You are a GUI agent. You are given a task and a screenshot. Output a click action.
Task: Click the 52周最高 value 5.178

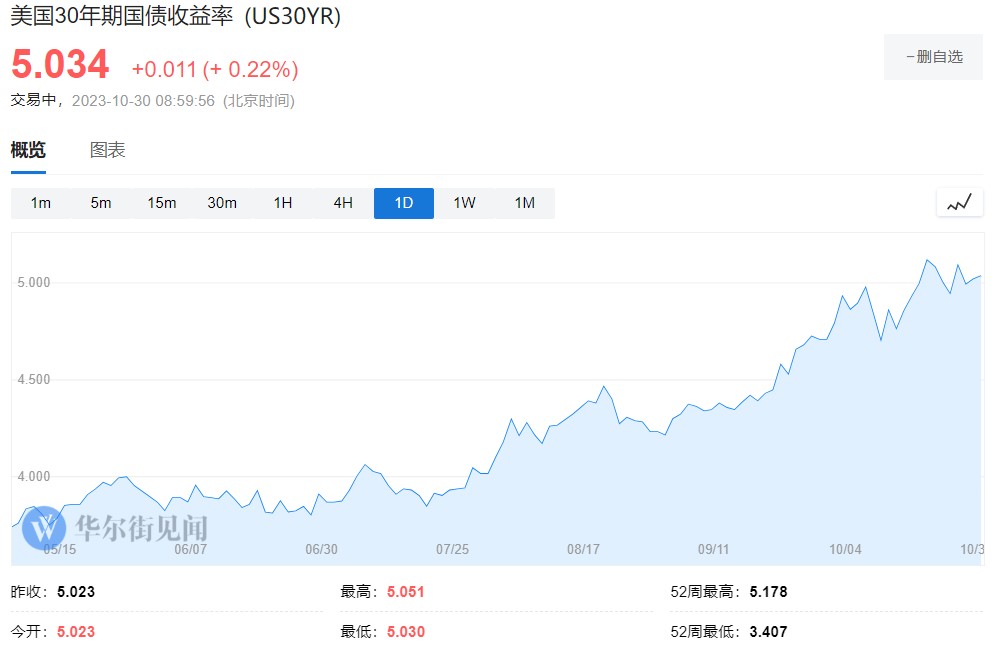click(768, 592)
